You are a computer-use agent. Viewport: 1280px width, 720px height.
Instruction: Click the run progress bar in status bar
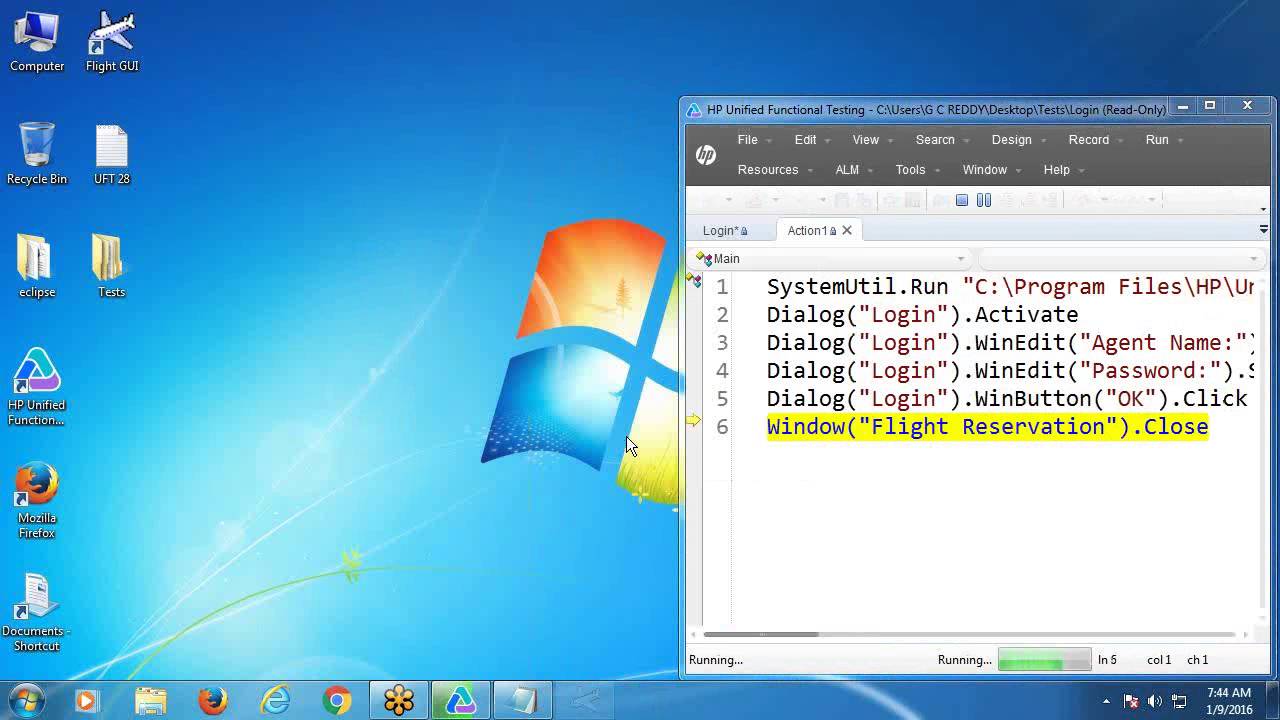click(x=1044, y=660)
